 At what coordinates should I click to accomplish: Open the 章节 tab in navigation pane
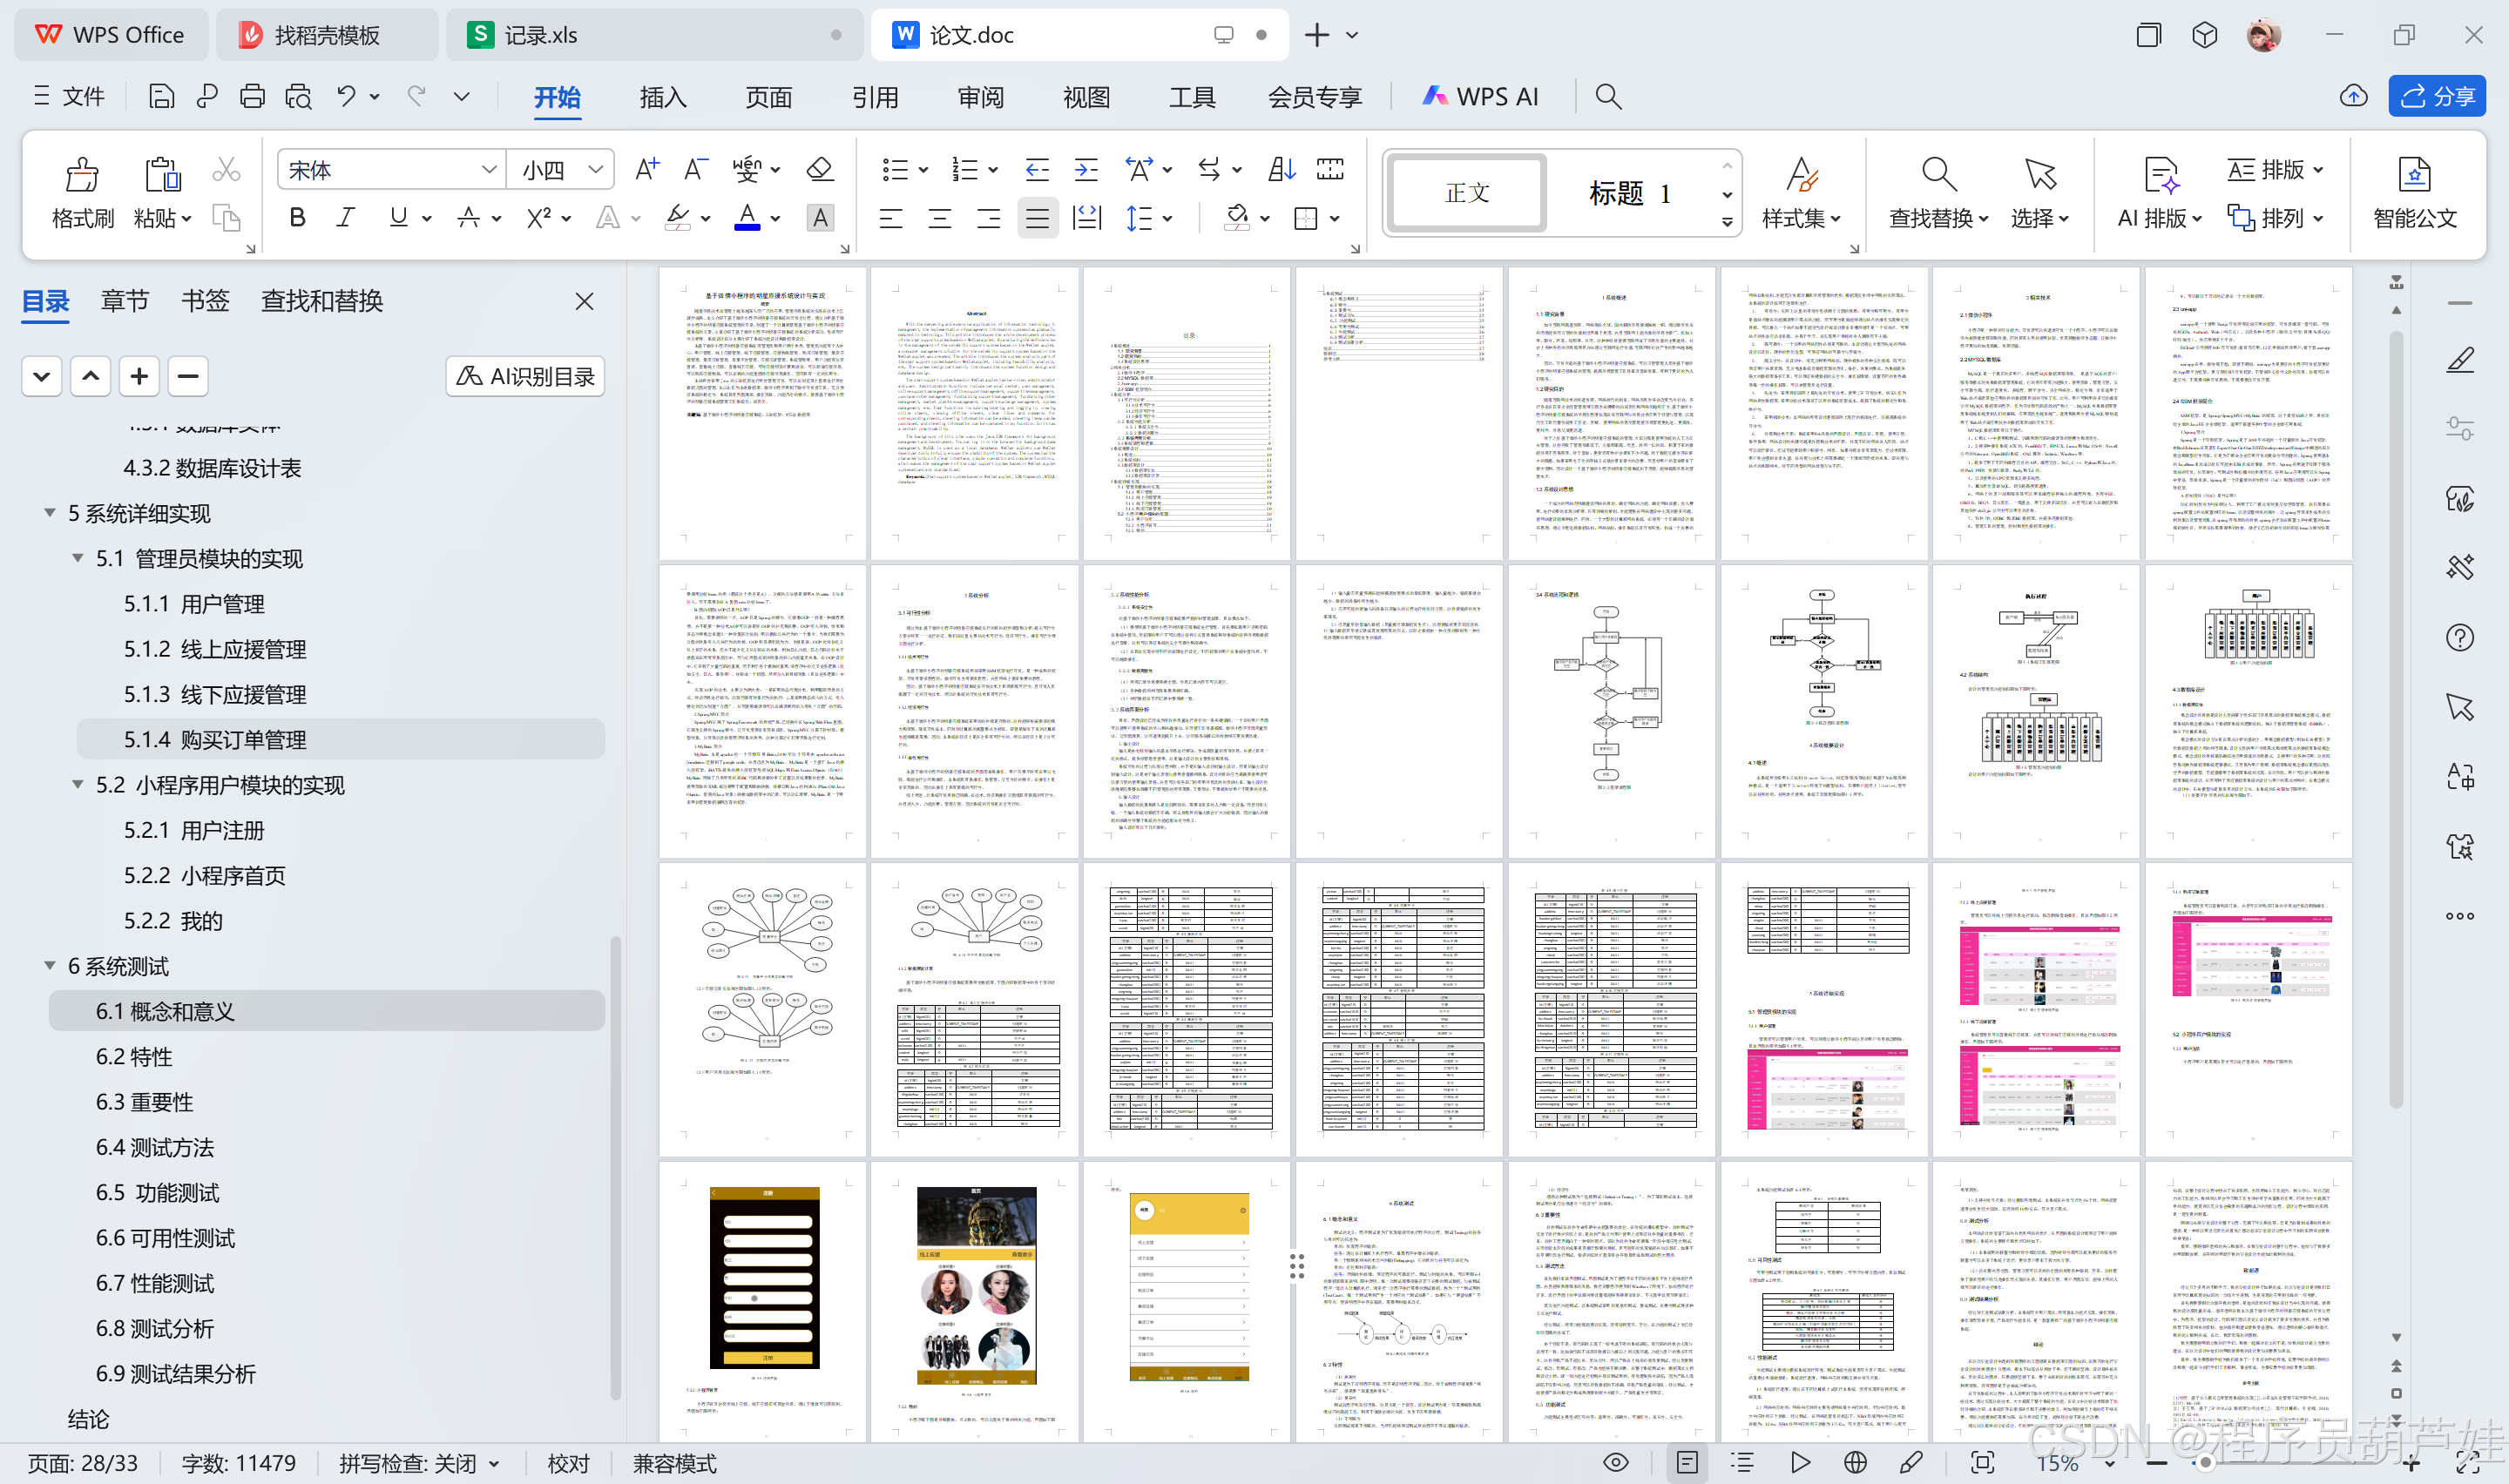[x=125, y=301]
